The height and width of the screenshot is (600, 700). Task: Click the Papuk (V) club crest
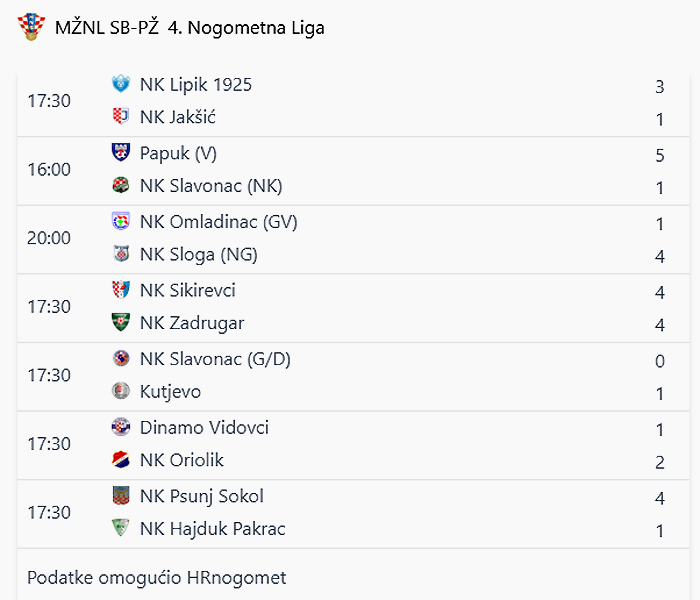click(121, 153)
